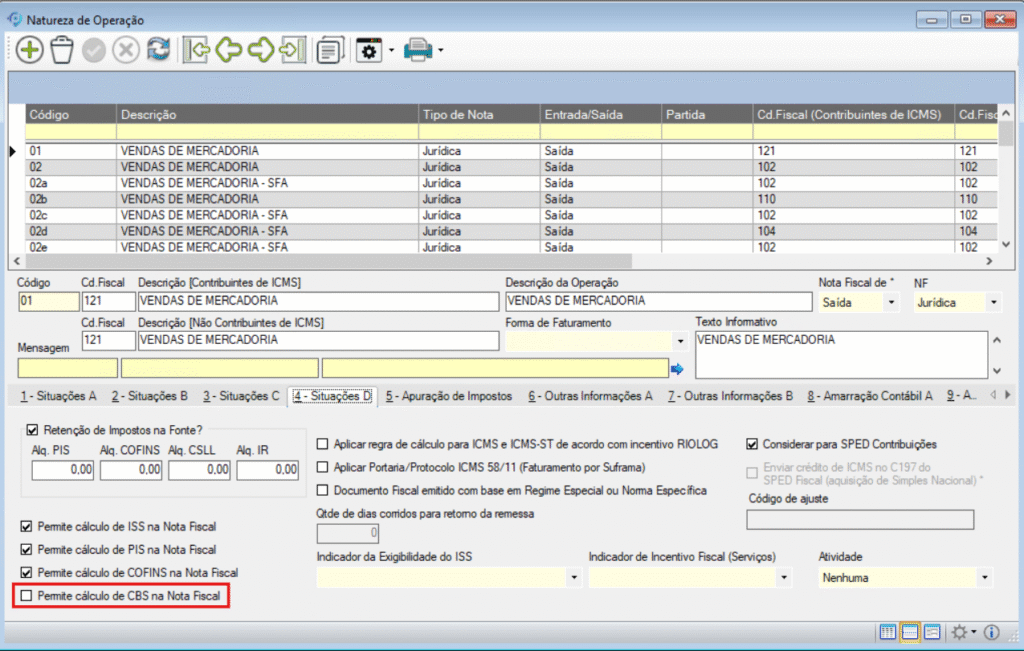
Task: Click the printer icon in toolbar
Action: coord(417,51)
